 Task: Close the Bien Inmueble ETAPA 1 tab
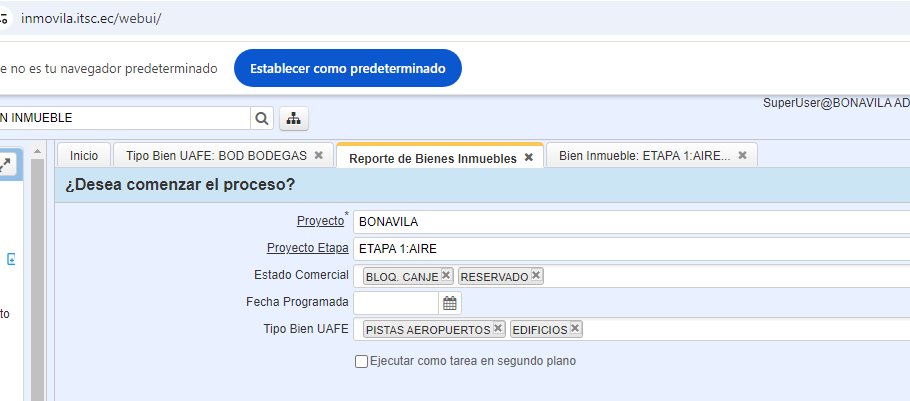coord(742,156)
